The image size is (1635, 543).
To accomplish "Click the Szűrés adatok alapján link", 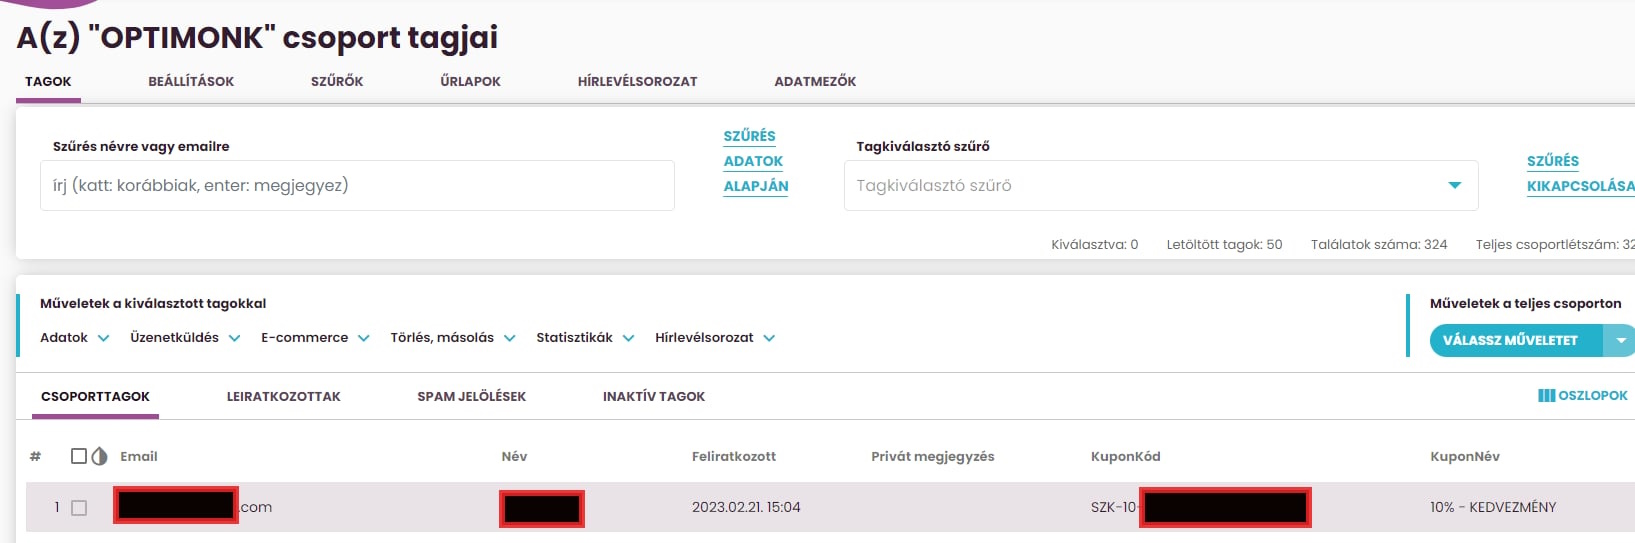I will [x=755, y=161].
